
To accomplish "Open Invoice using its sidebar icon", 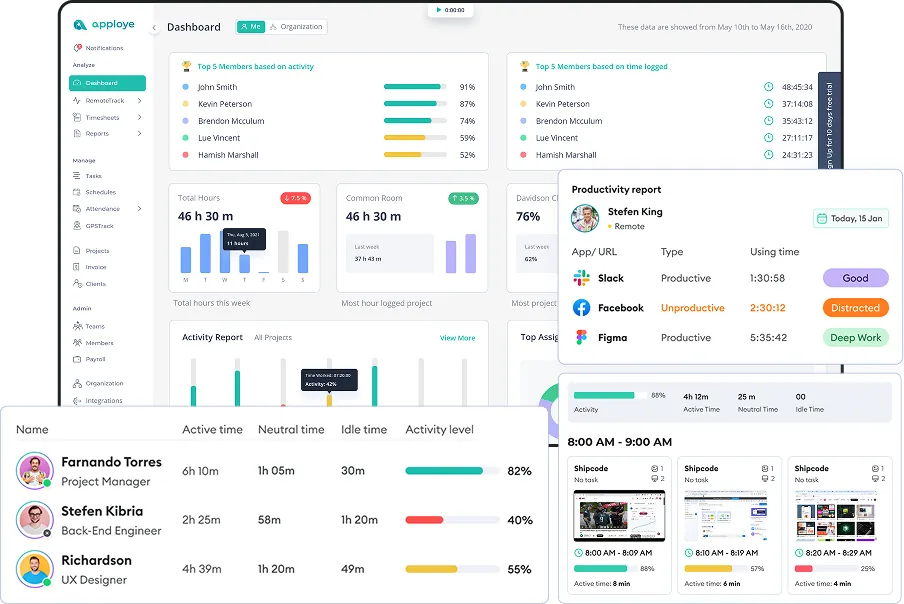I will click(78, 266).
